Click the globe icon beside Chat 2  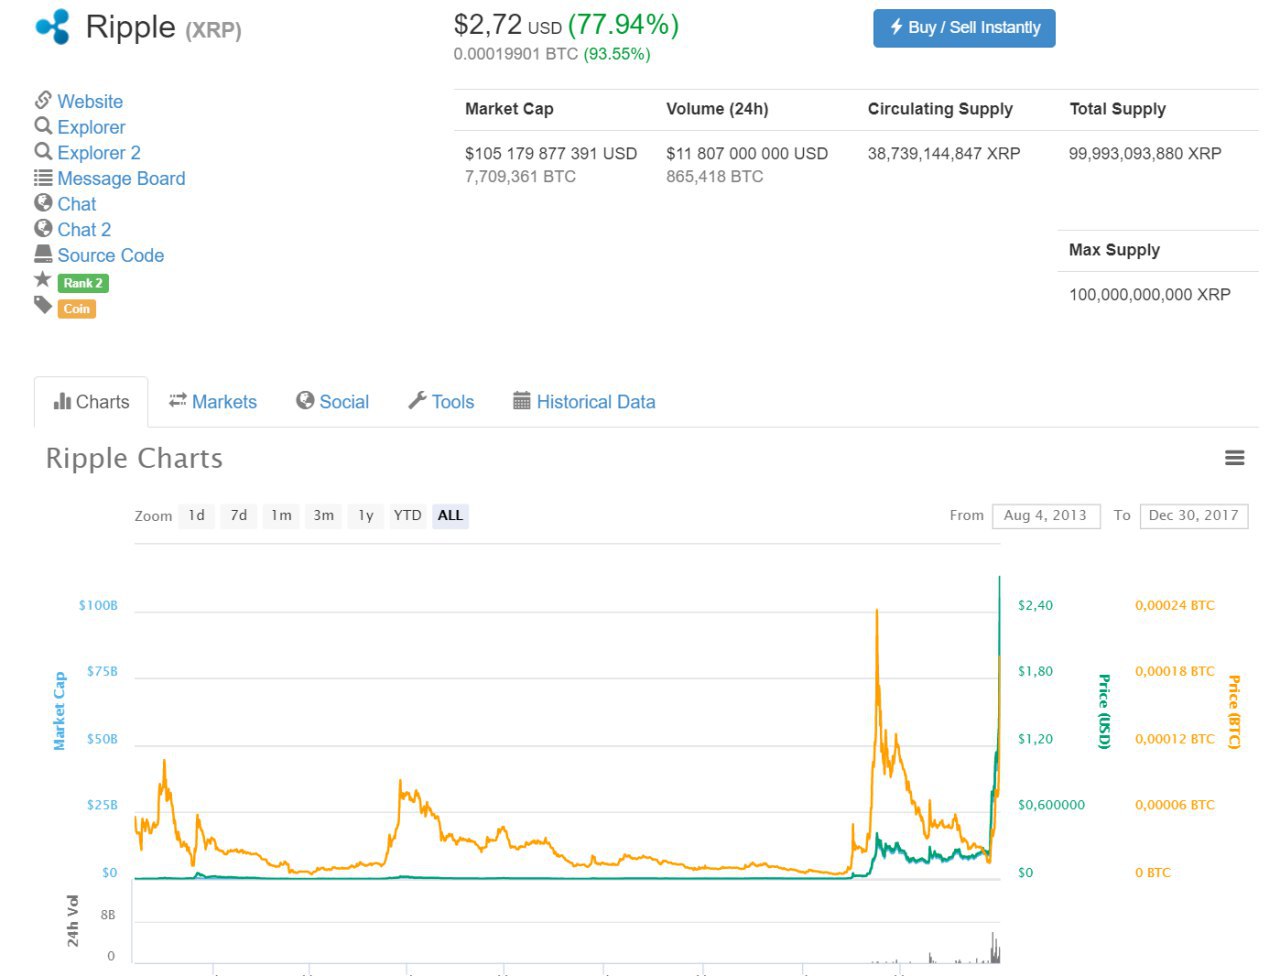click(x=43, y=228)
